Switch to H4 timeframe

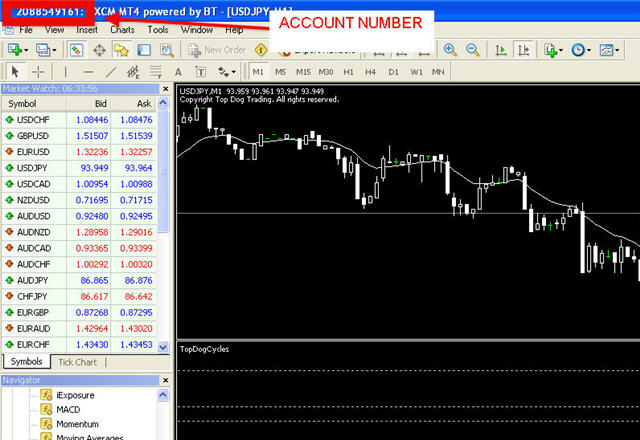coord(370,72)
